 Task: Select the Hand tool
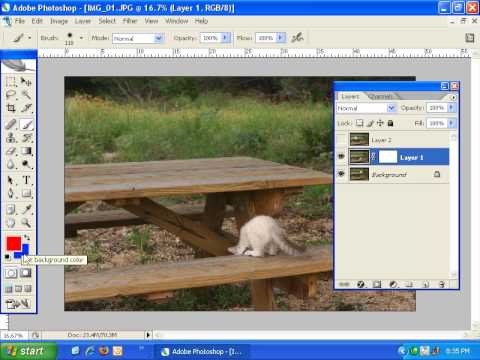pos(11,223)
